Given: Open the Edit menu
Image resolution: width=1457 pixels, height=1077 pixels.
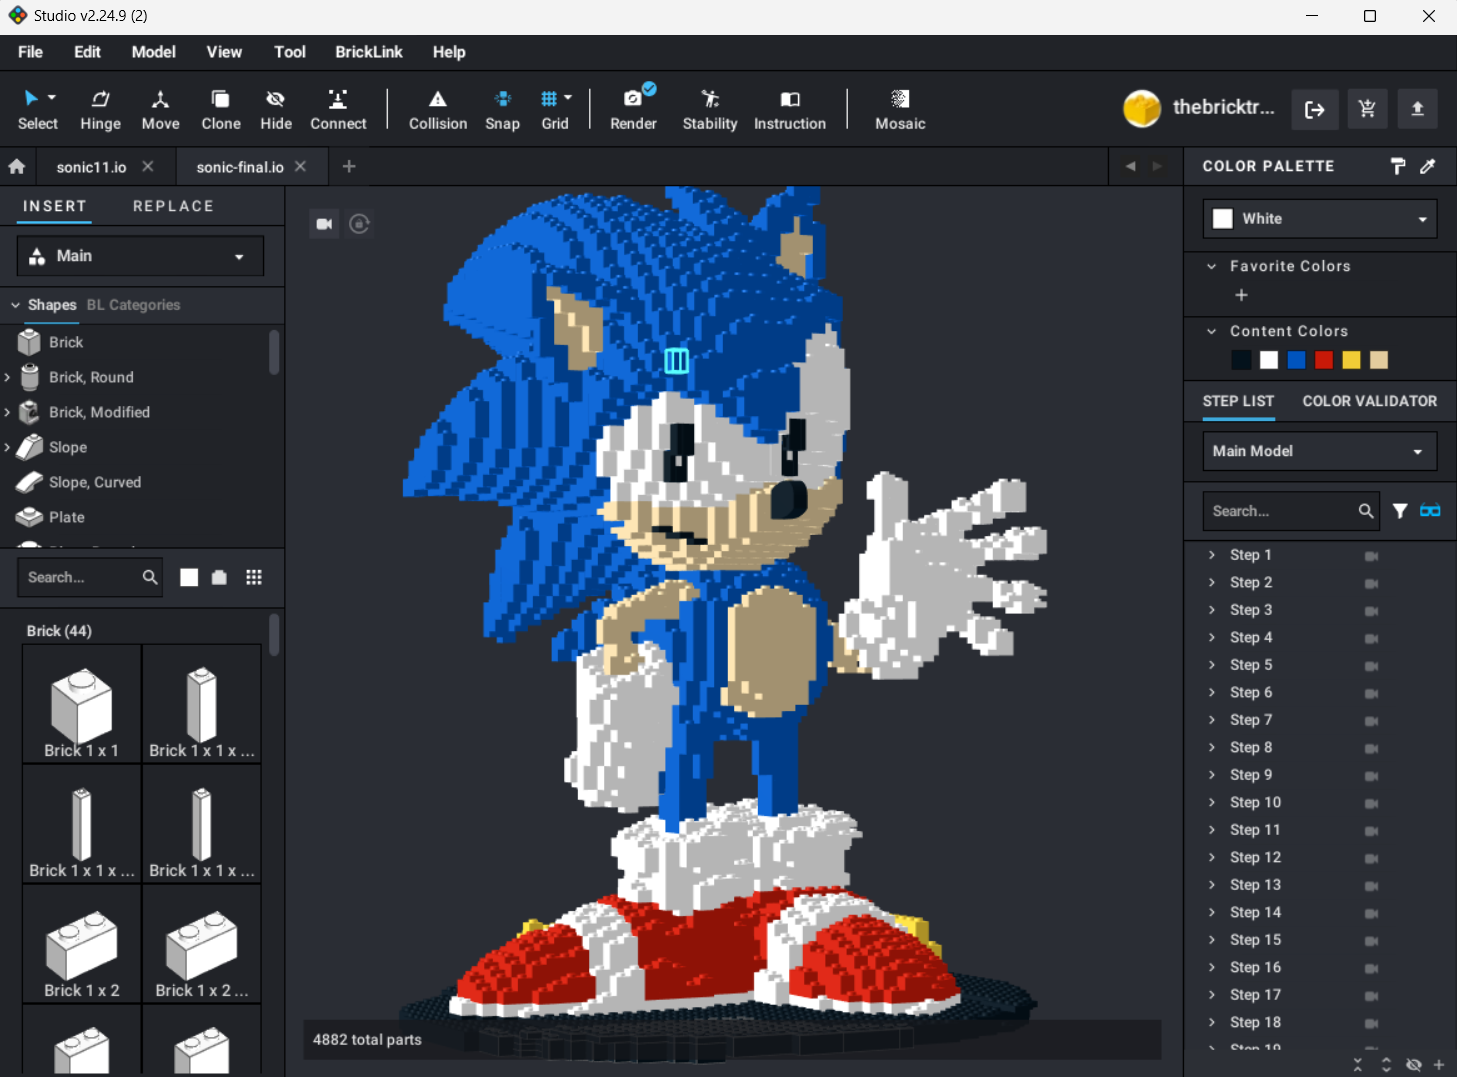Looking at the screenshot, I should [x=87, y=52].
